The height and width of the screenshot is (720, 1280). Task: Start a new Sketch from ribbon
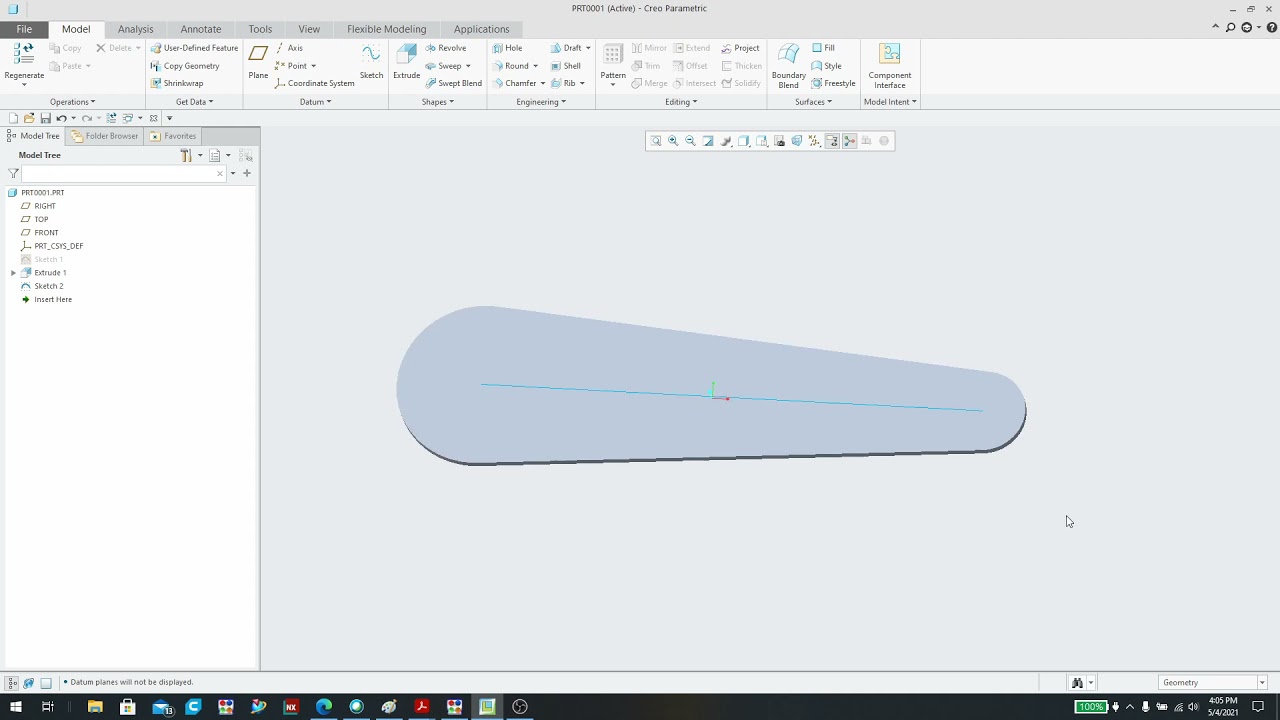click(x=371, y=62)
